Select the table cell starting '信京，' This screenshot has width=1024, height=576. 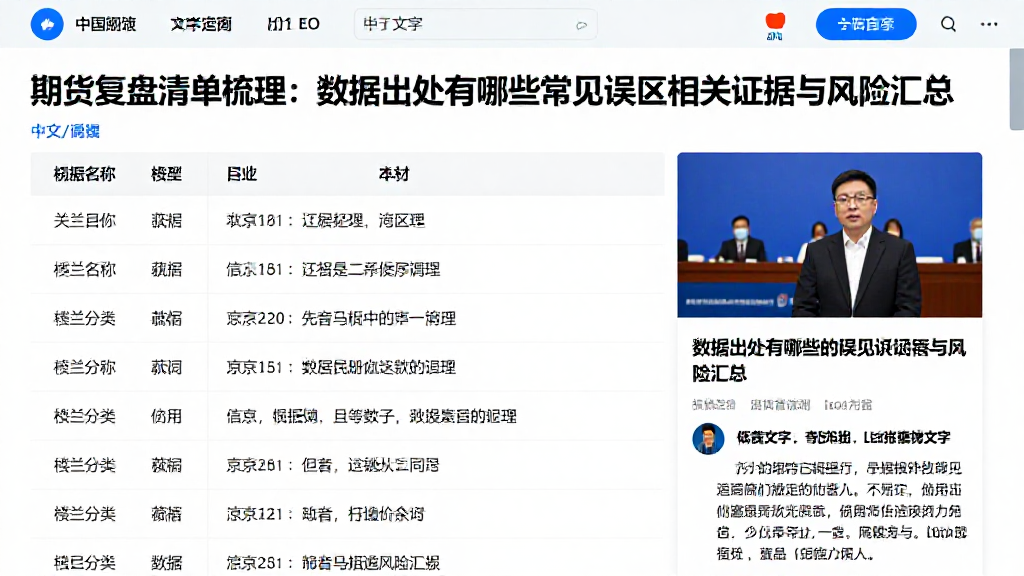372,417
